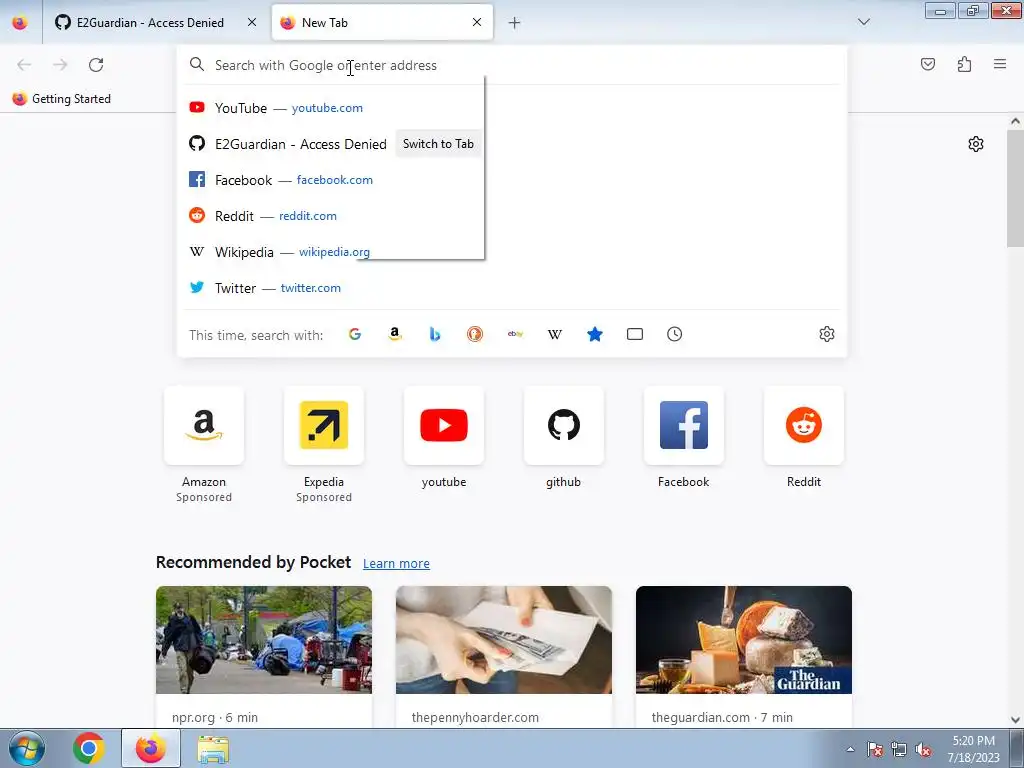
Task: Open the Windows Start menu
Action: pyautogui.click(x=26, y=748)
